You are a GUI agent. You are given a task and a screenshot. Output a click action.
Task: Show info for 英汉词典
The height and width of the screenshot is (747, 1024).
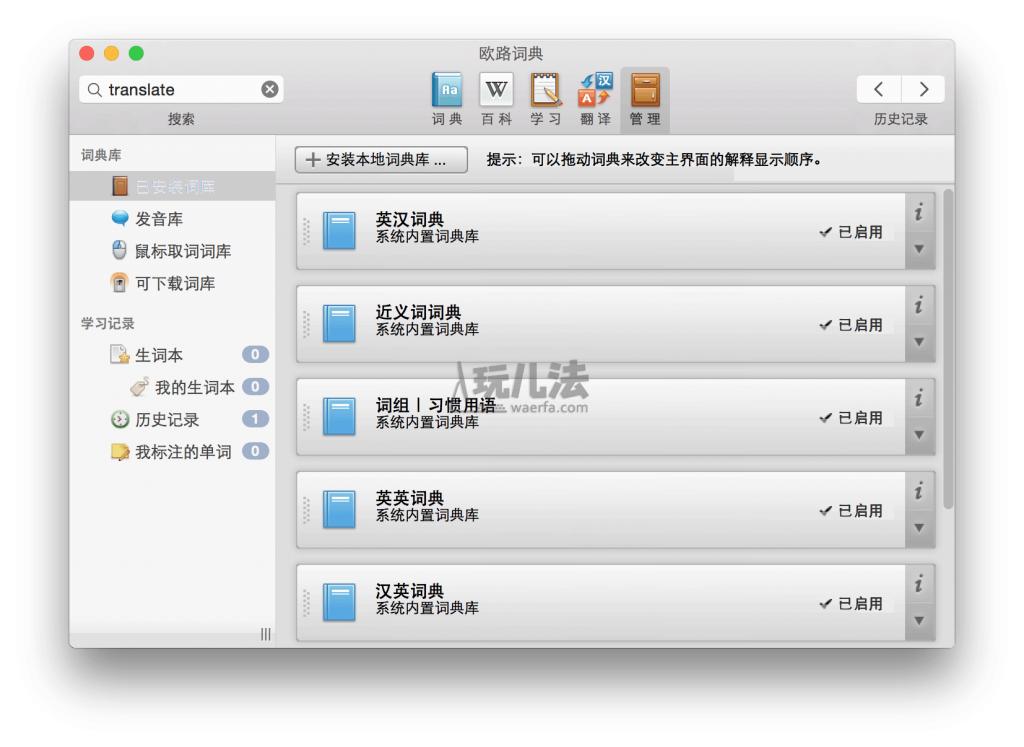(920, 212)
